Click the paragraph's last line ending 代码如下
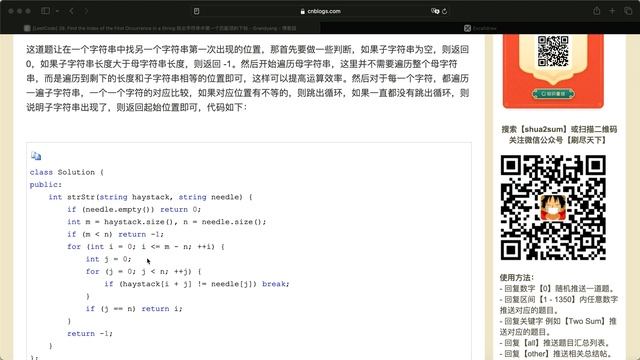 (x=136, y=107)
